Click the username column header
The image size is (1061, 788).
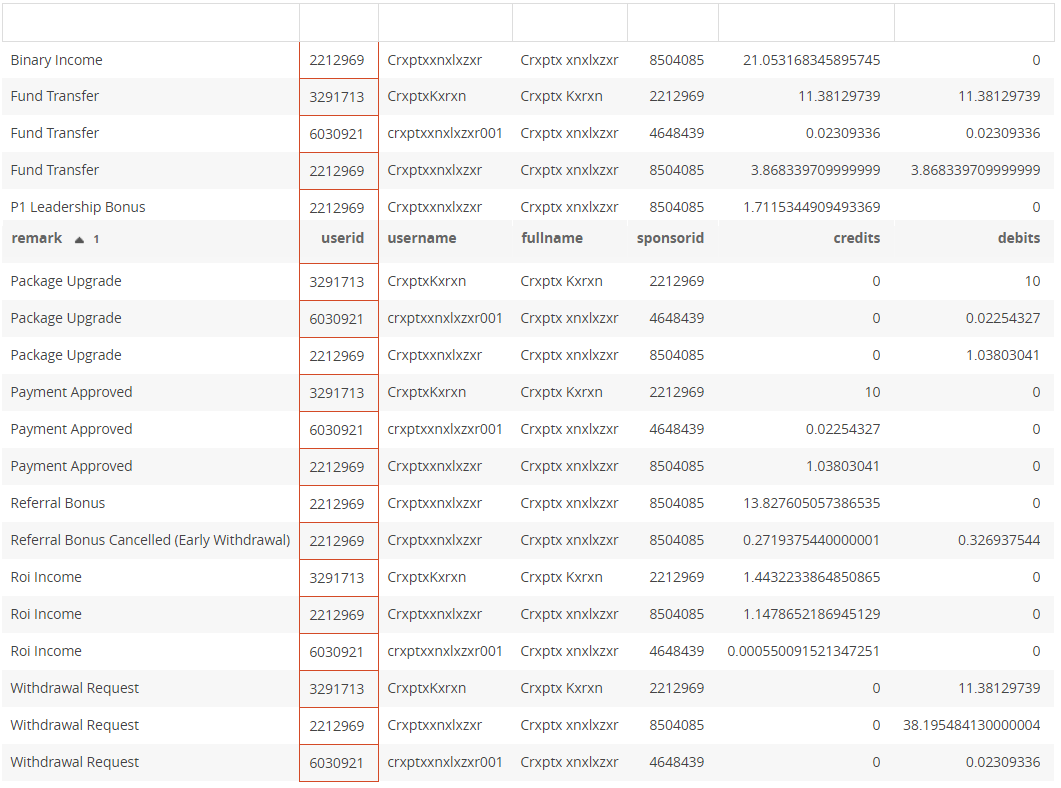click(422, 238)
